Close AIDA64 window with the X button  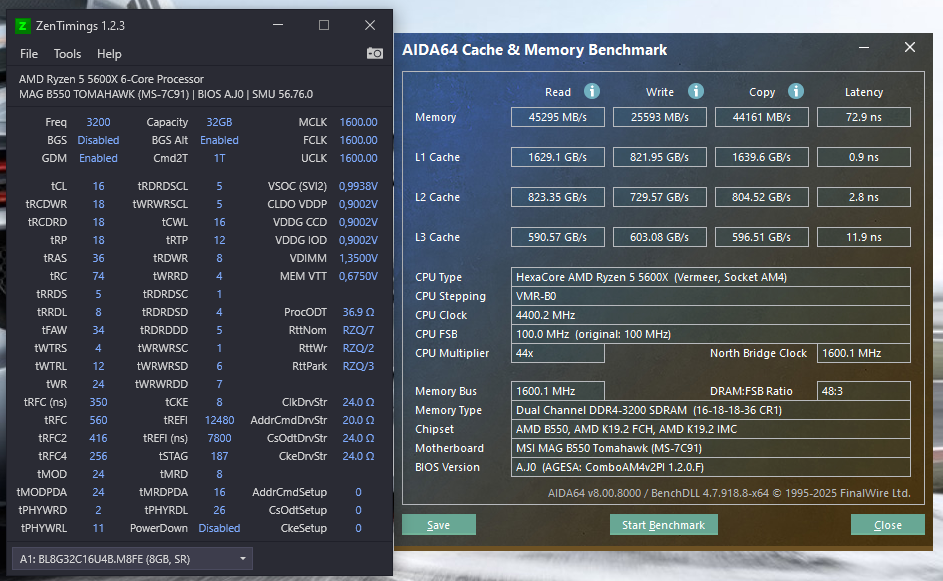click(909, 48)
